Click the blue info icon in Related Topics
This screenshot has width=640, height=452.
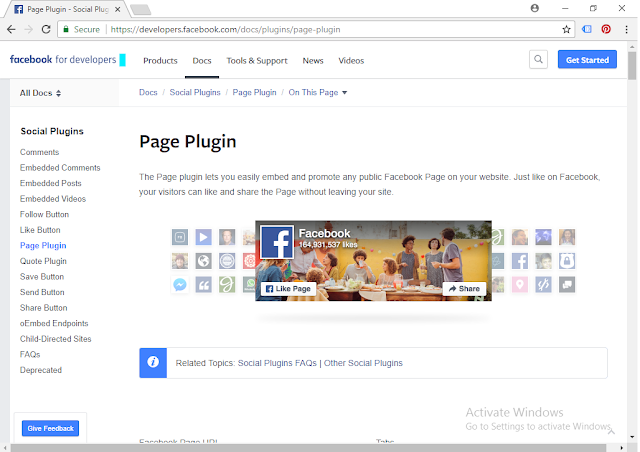point(153,363)
